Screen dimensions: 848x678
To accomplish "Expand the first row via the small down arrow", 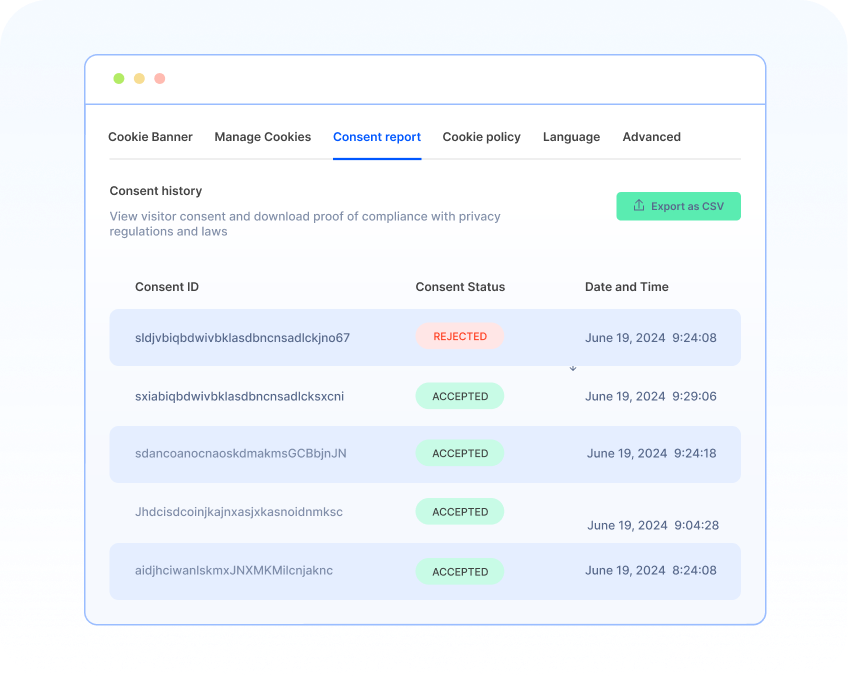I will pos(573,368).
